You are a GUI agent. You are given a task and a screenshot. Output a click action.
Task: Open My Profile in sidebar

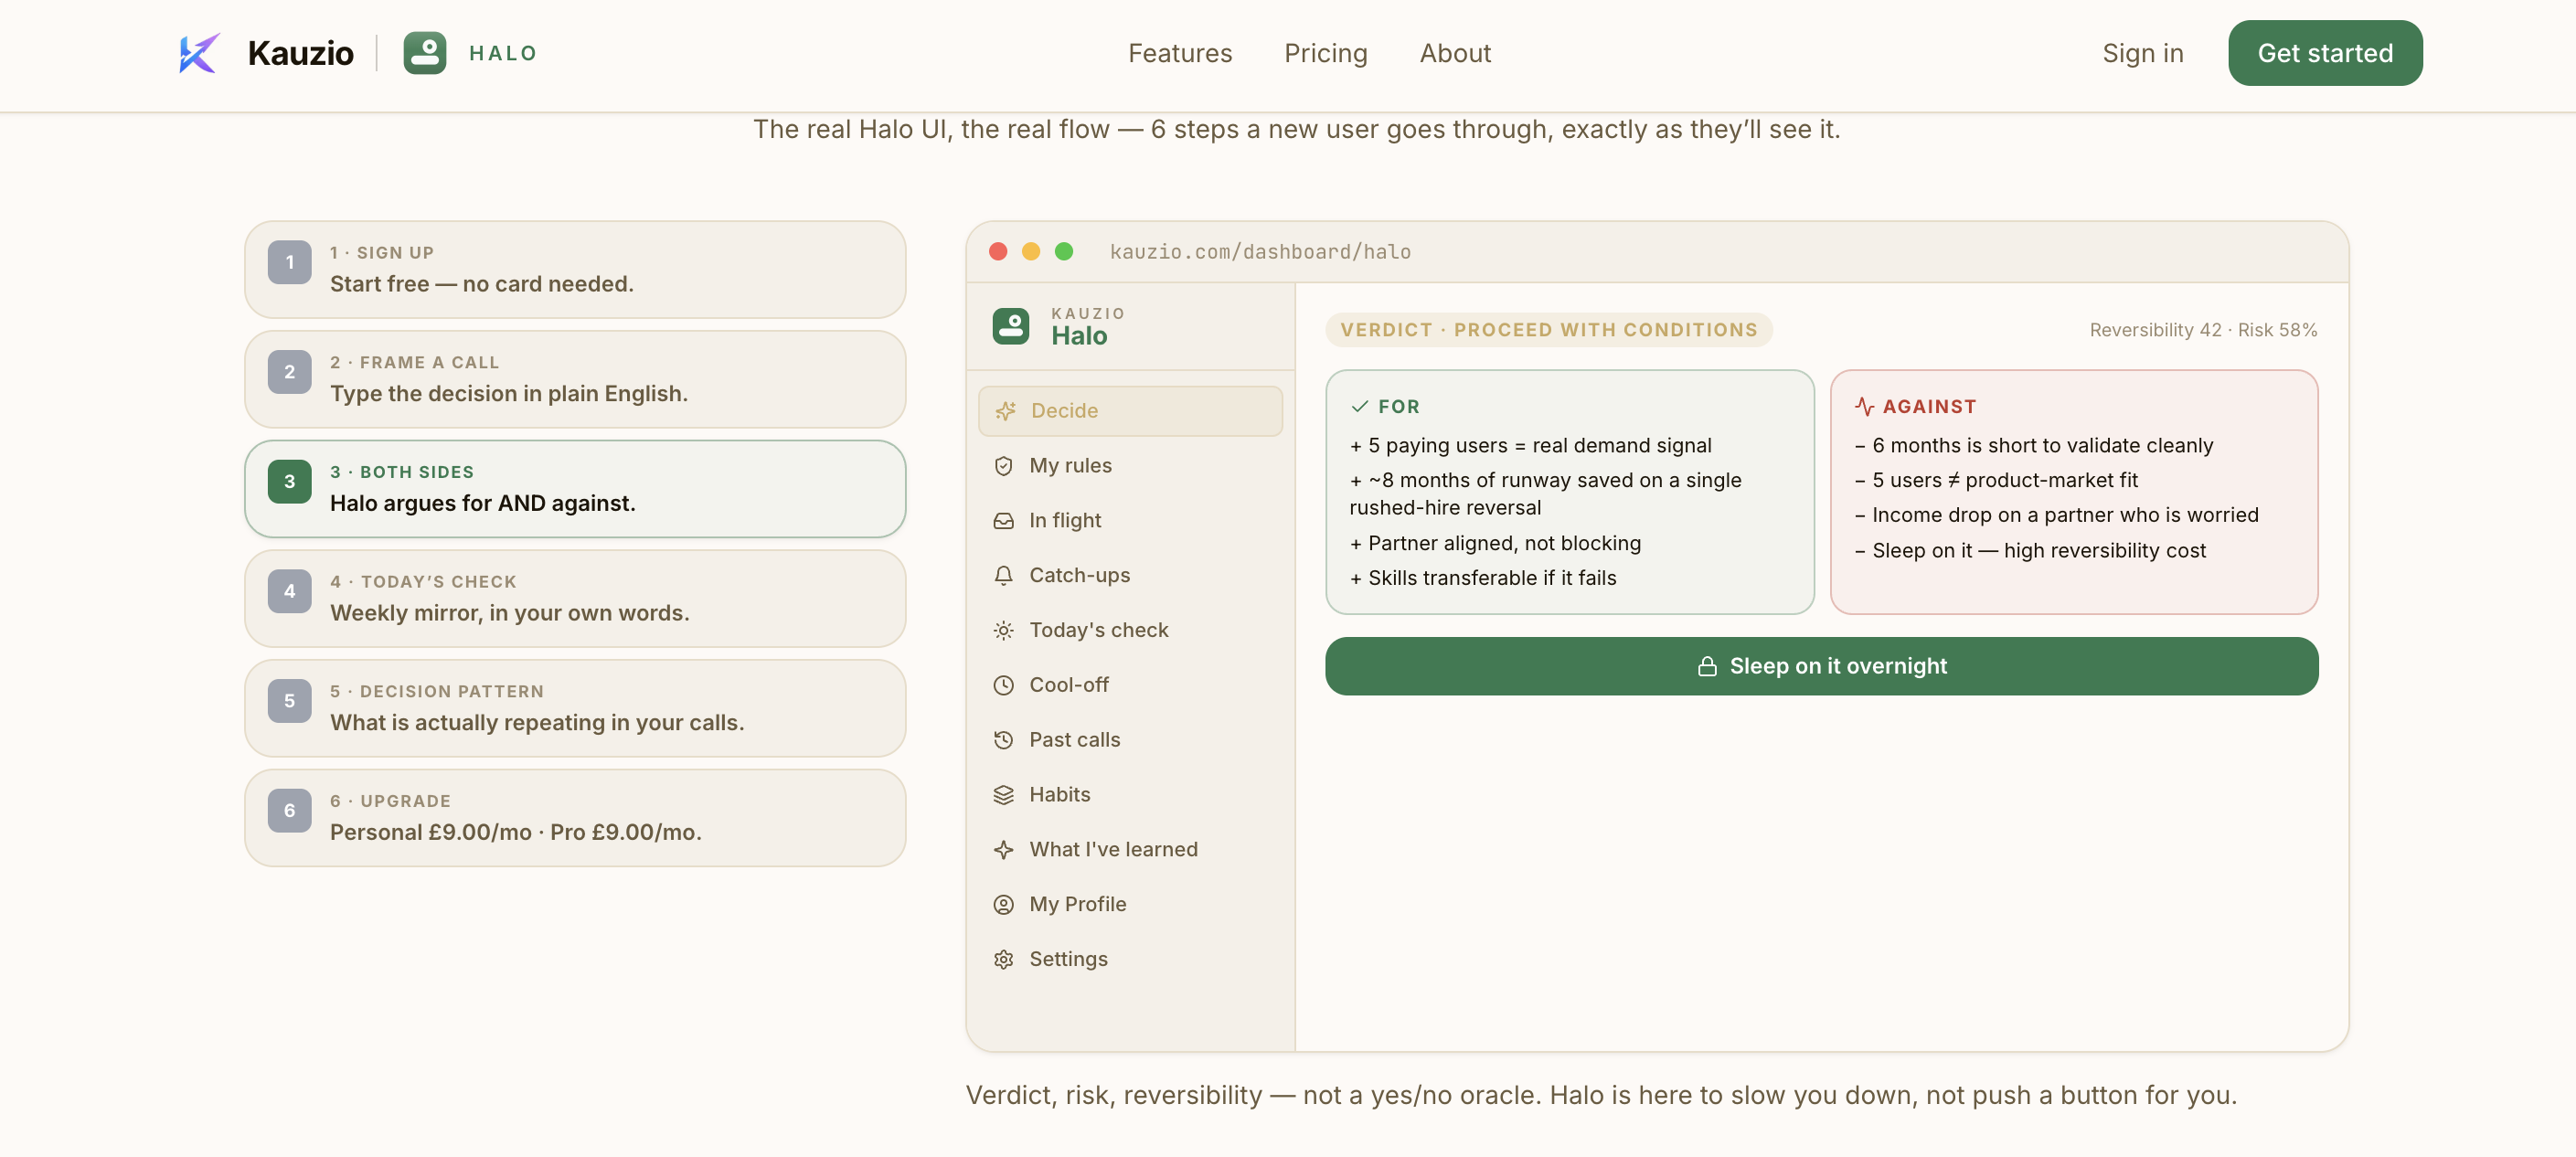(1130, 905)
